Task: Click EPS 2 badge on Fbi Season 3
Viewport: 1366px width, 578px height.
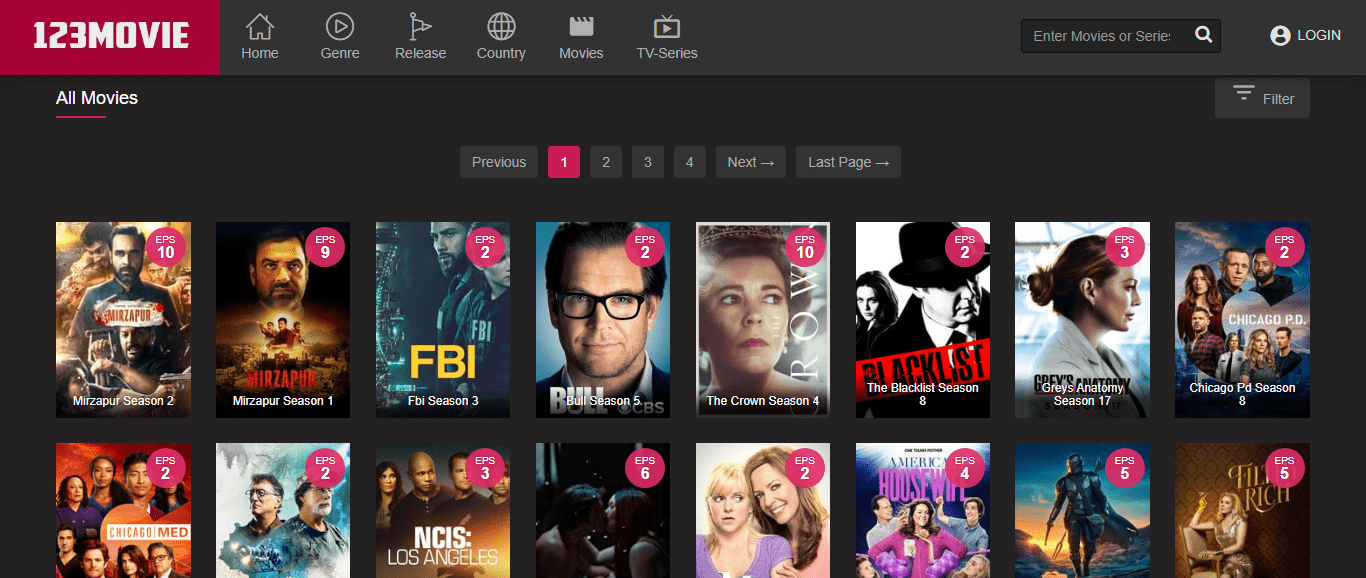Action: click(485, 247)
